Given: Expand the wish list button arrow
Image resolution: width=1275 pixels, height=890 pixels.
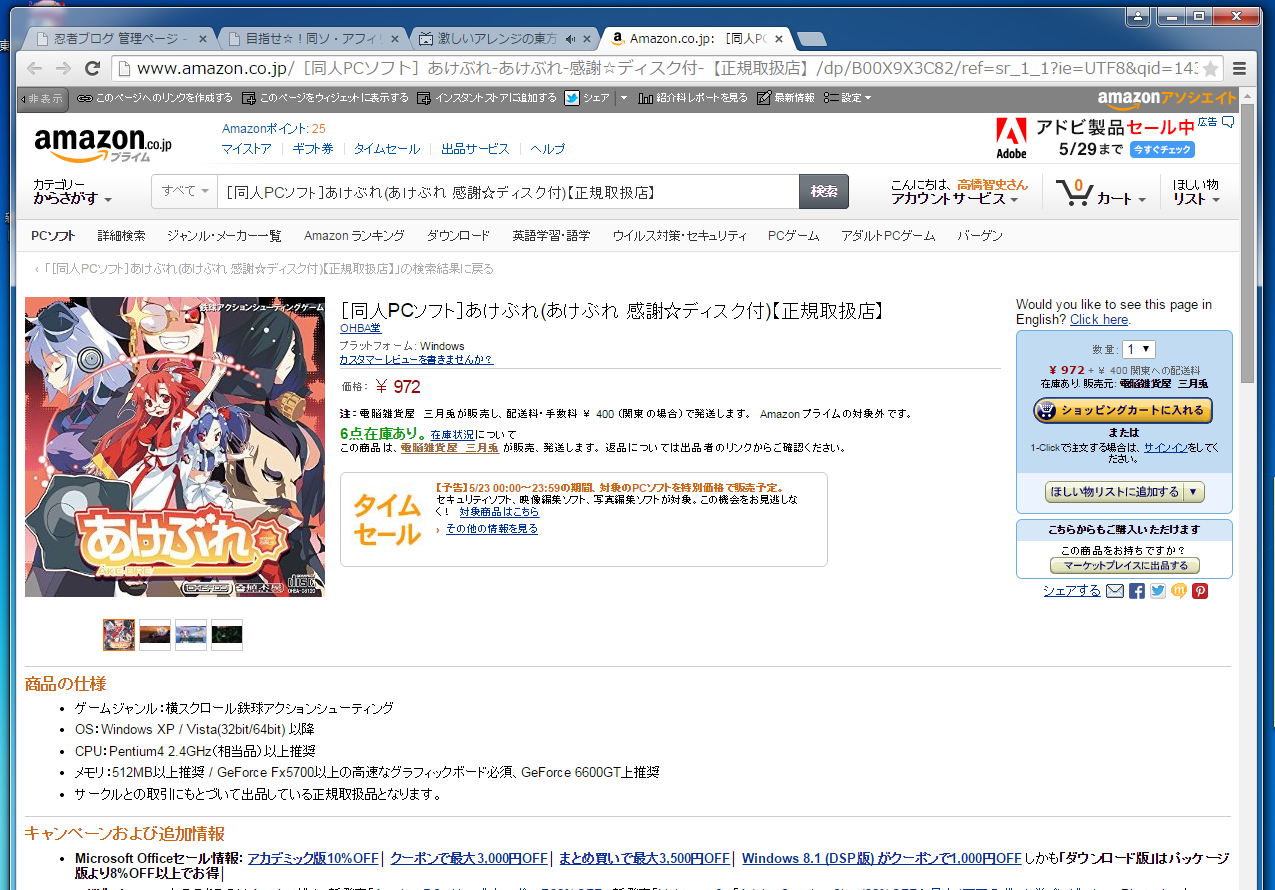Looking at the screenshot, I should tap(1194, 492).
